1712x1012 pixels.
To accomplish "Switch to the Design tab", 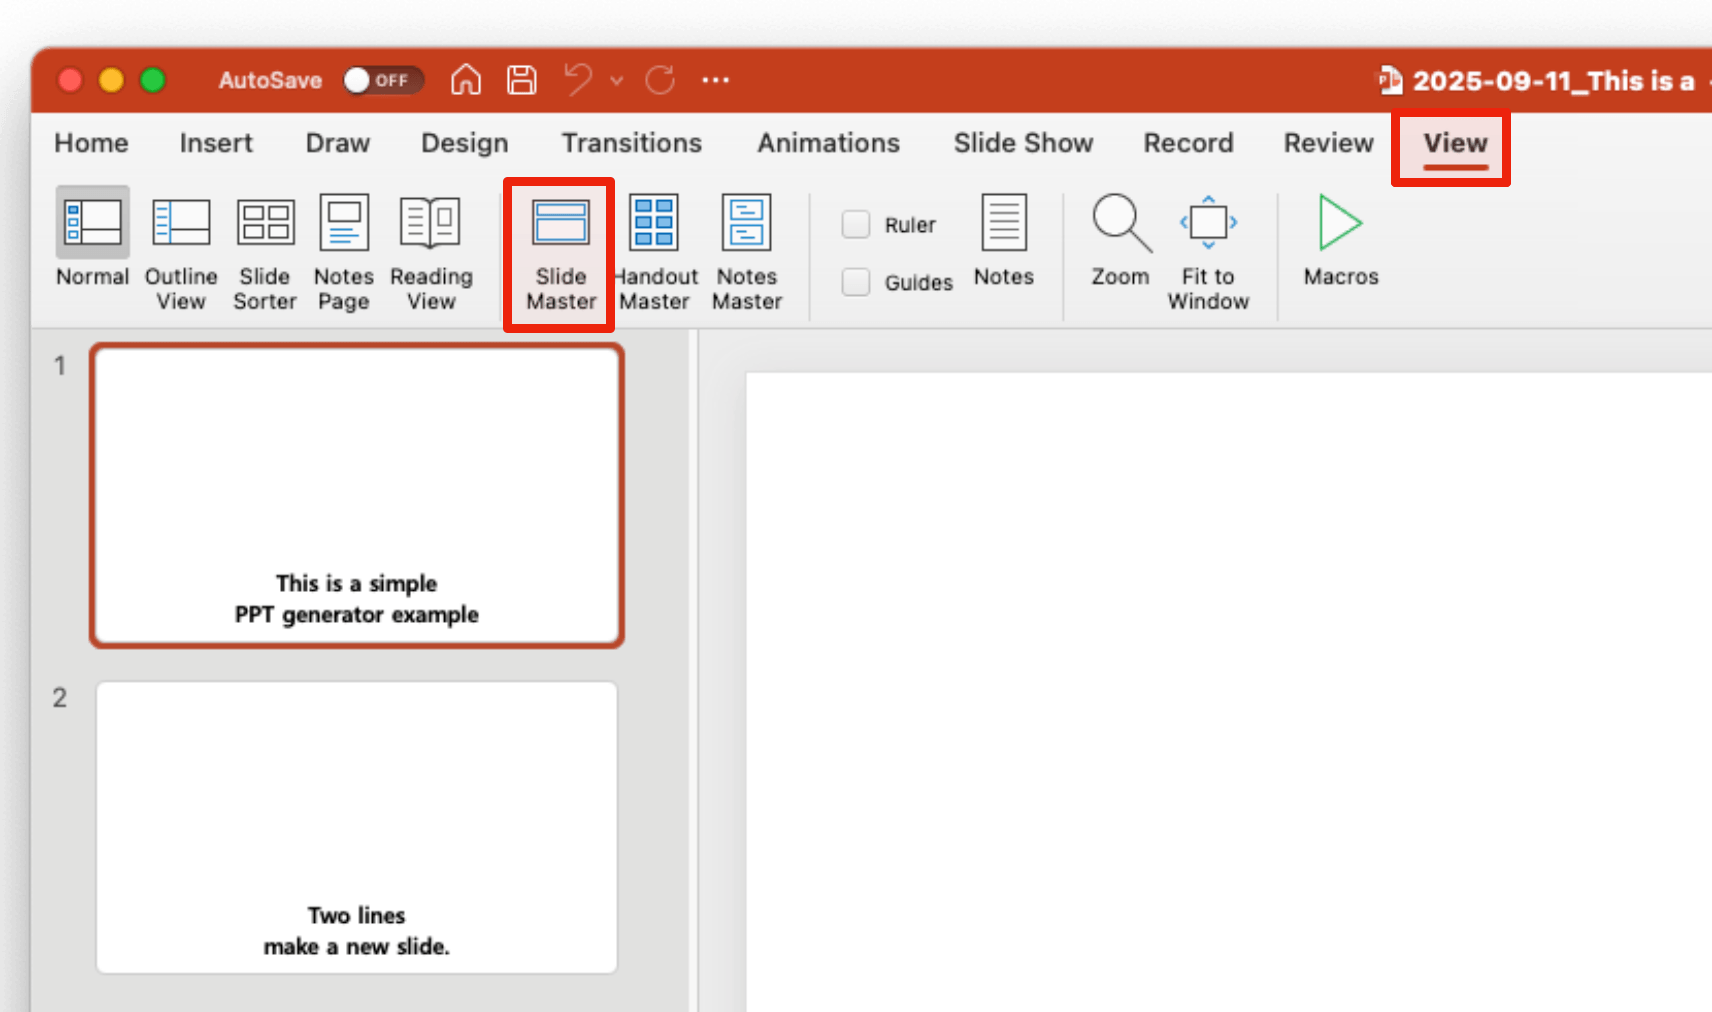I will 464,143.
